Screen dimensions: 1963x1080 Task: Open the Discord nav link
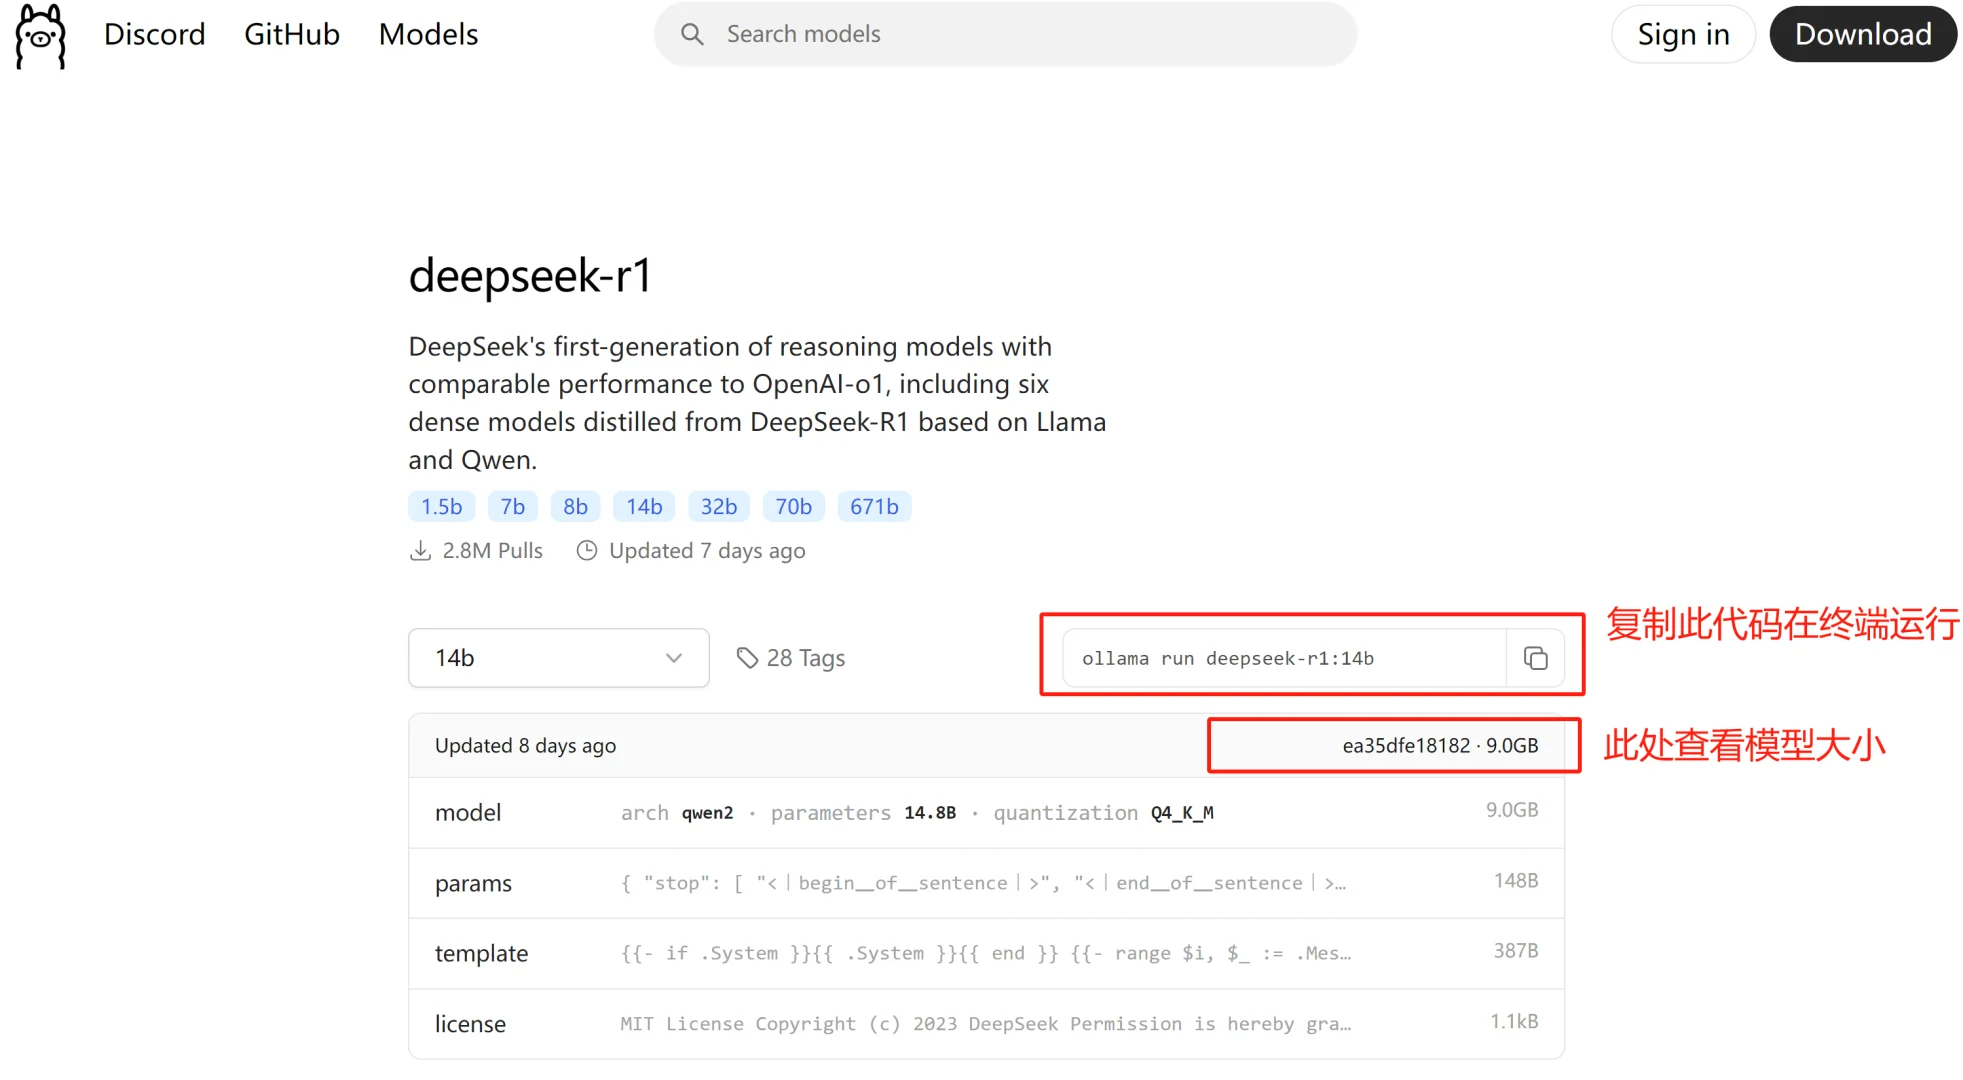154,34
